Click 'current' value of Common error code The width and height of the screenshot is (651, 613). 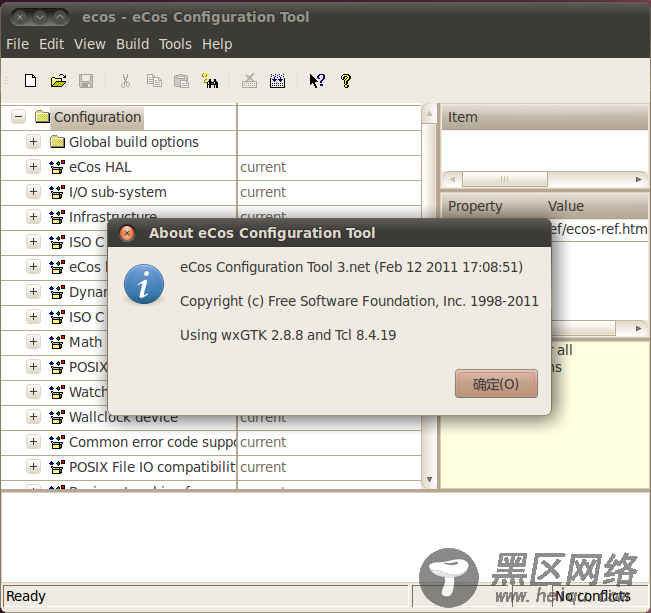[x=263, y=442]
